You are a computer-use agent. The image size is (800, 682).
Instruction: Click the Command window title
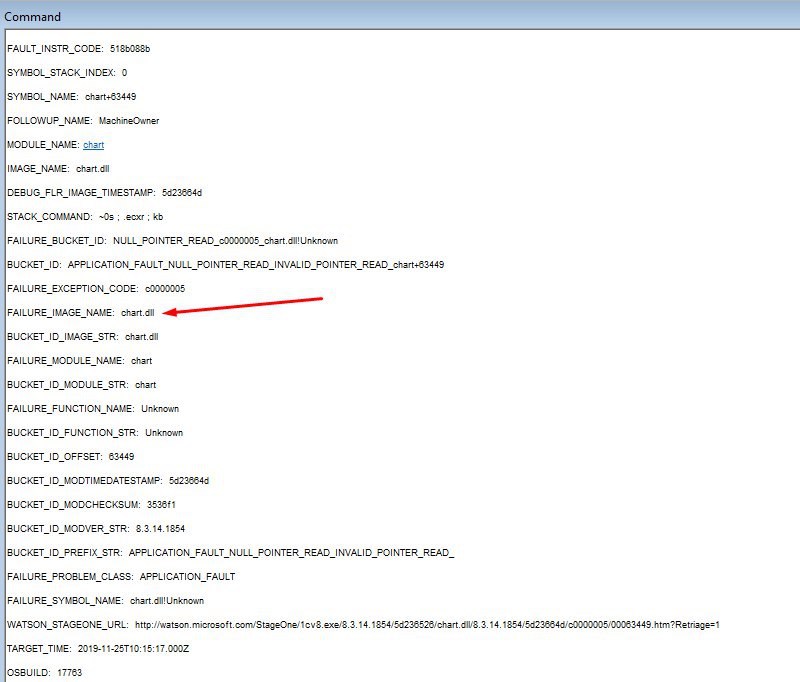click(x=33, y=17)
